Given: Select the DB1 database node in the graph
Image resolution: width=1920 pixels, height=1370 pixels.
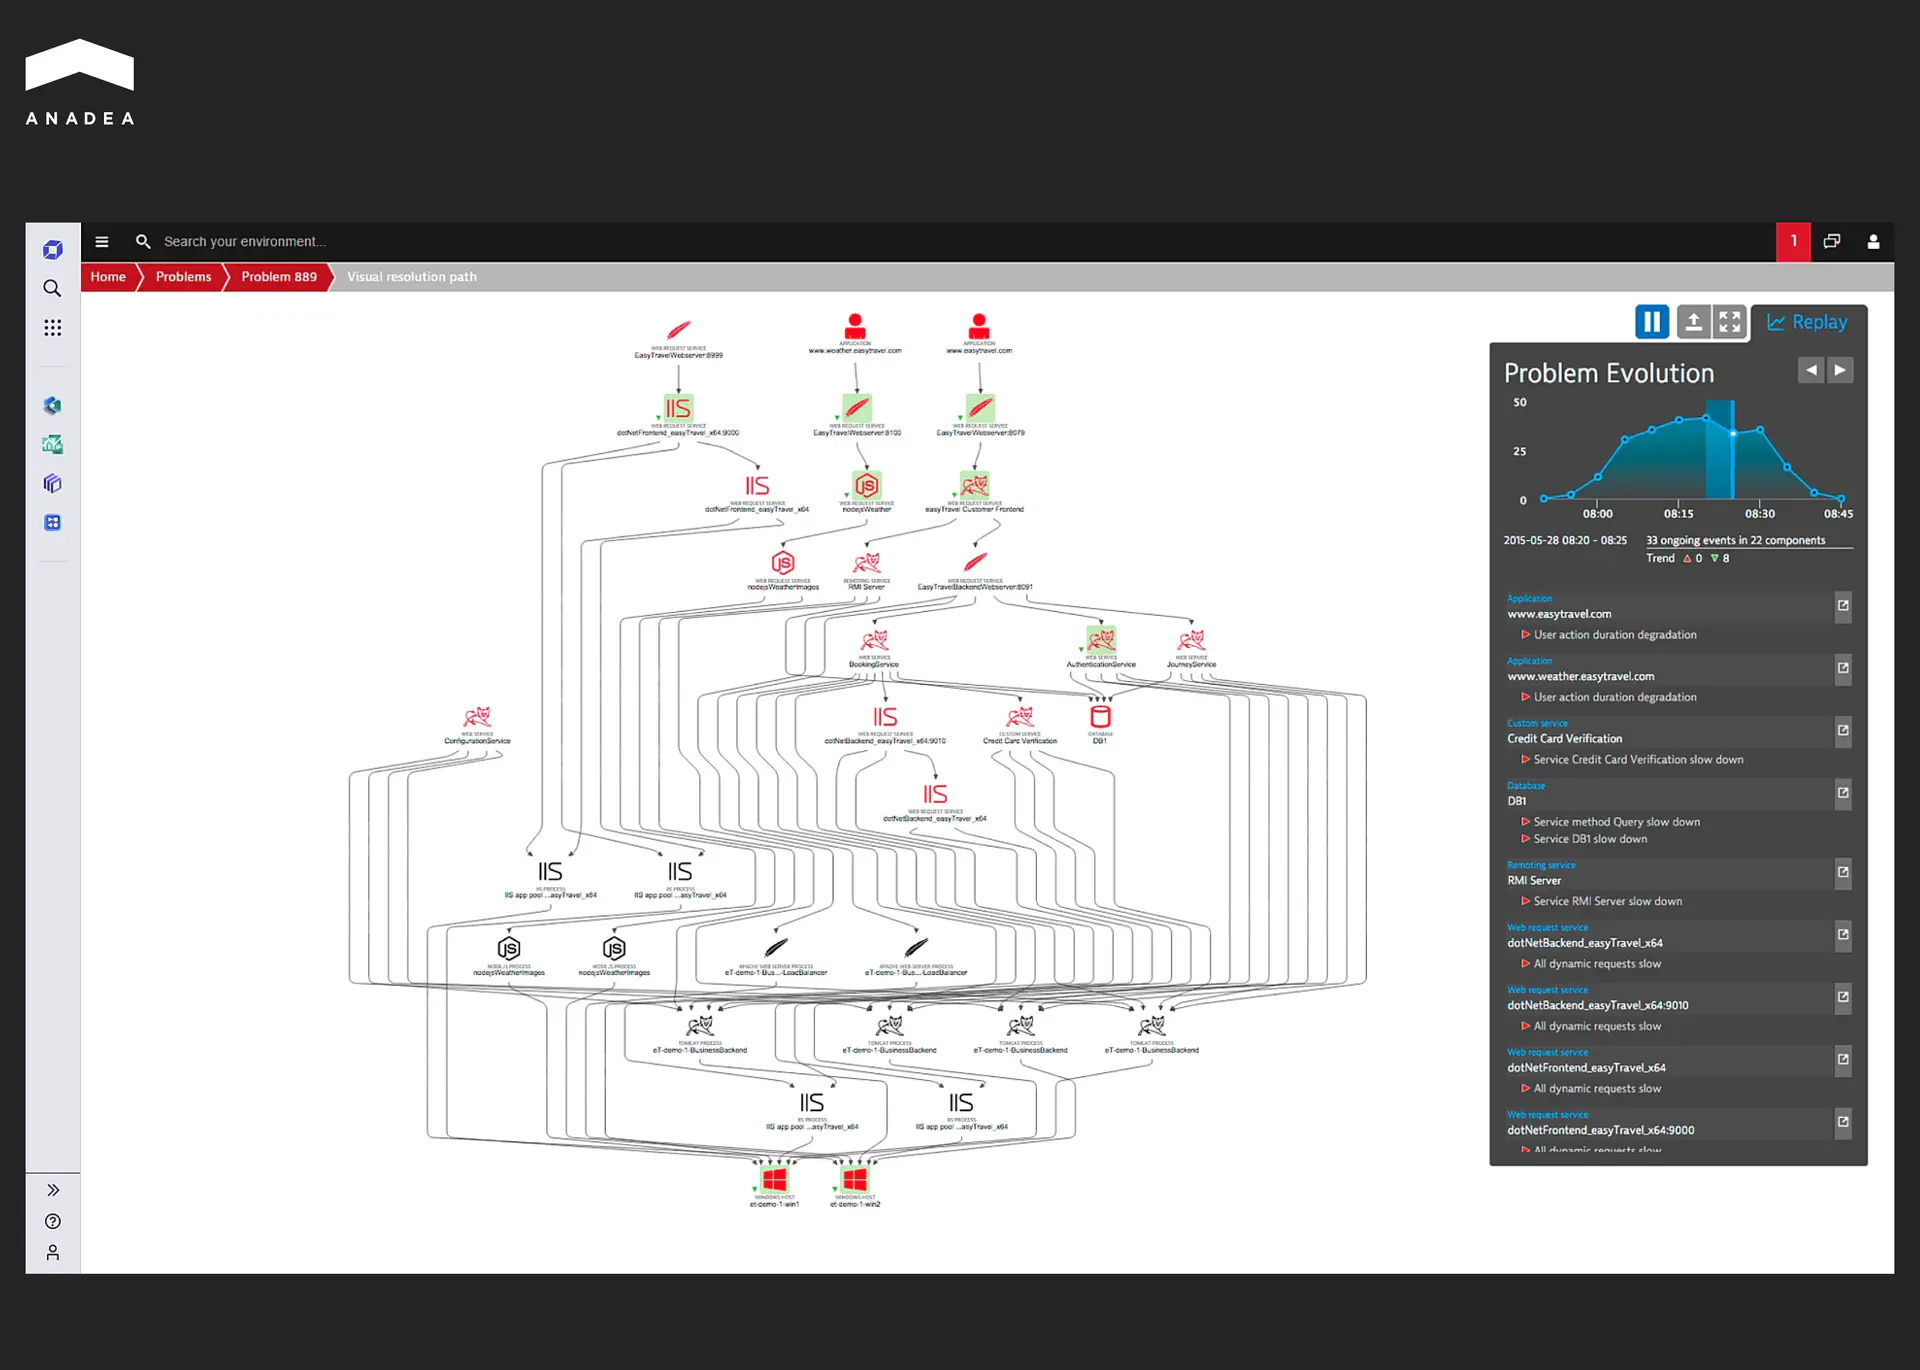Looking at the screenshot, I should 1100,716.
